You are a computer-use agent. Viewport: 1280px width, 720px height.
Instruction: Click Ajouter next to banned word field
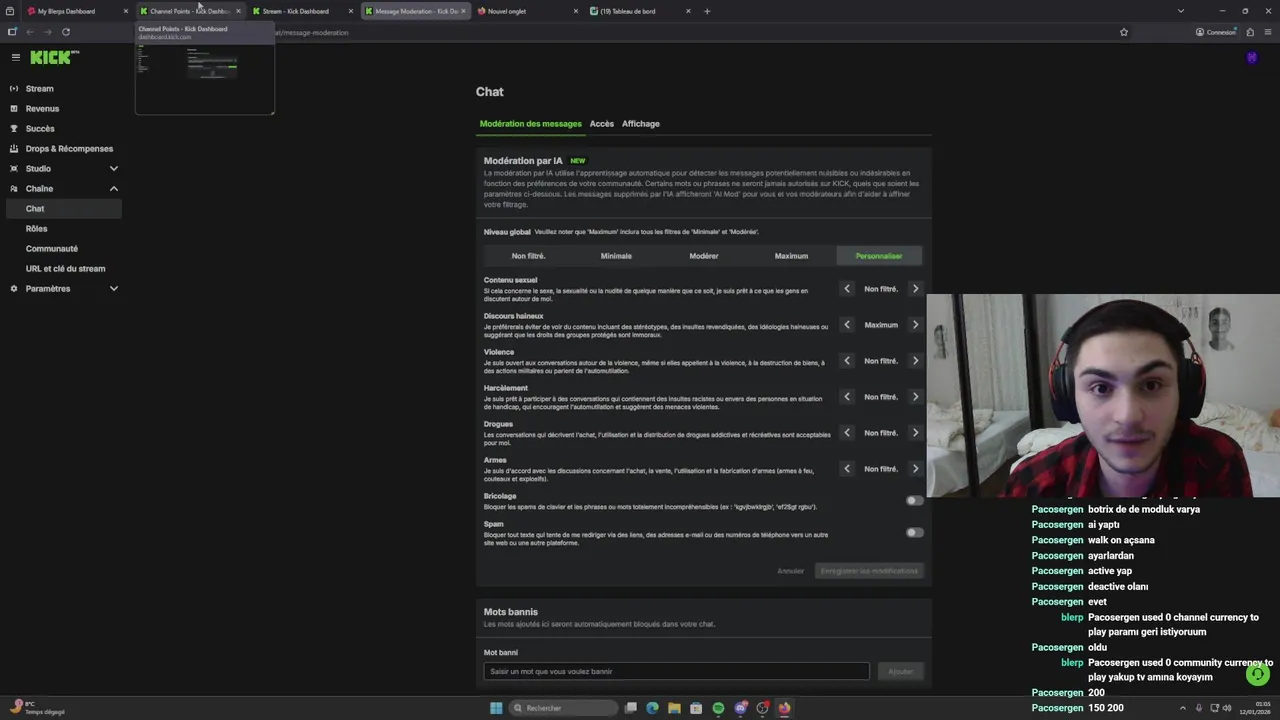point(900,672)
